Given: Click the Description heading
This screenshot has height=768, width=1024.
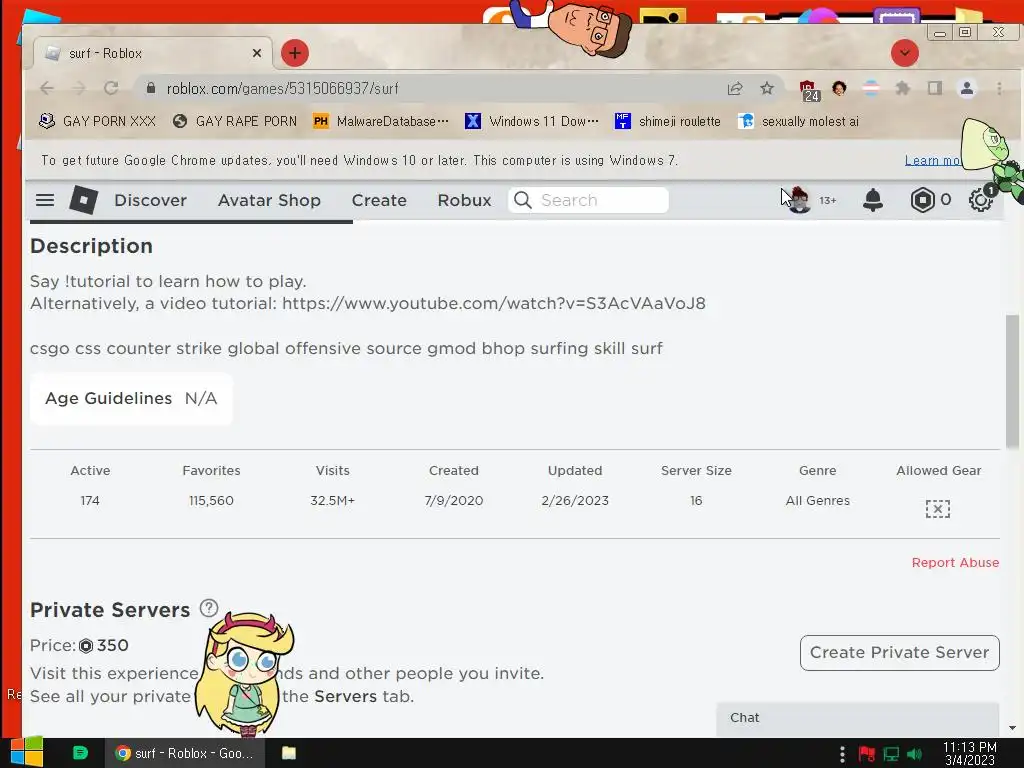Looking at the screenshot, I should [x=91, y=246].
